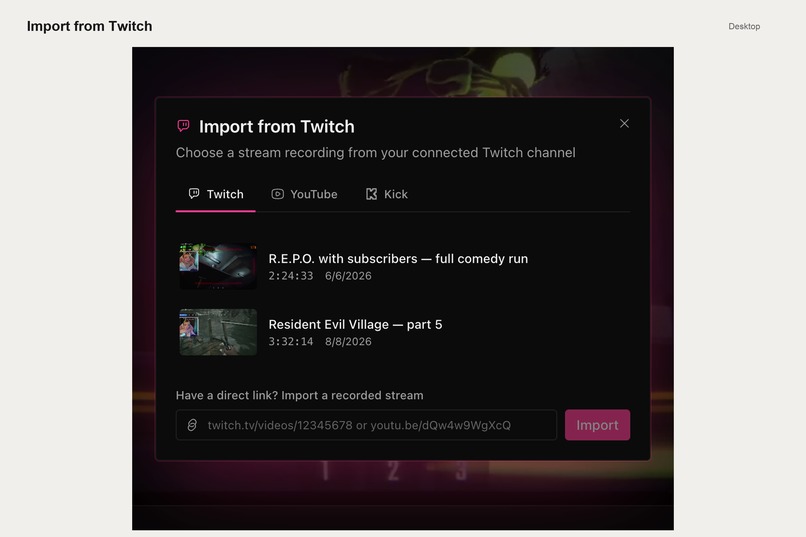Click the Desktop label at top right

tap(744, 26)
